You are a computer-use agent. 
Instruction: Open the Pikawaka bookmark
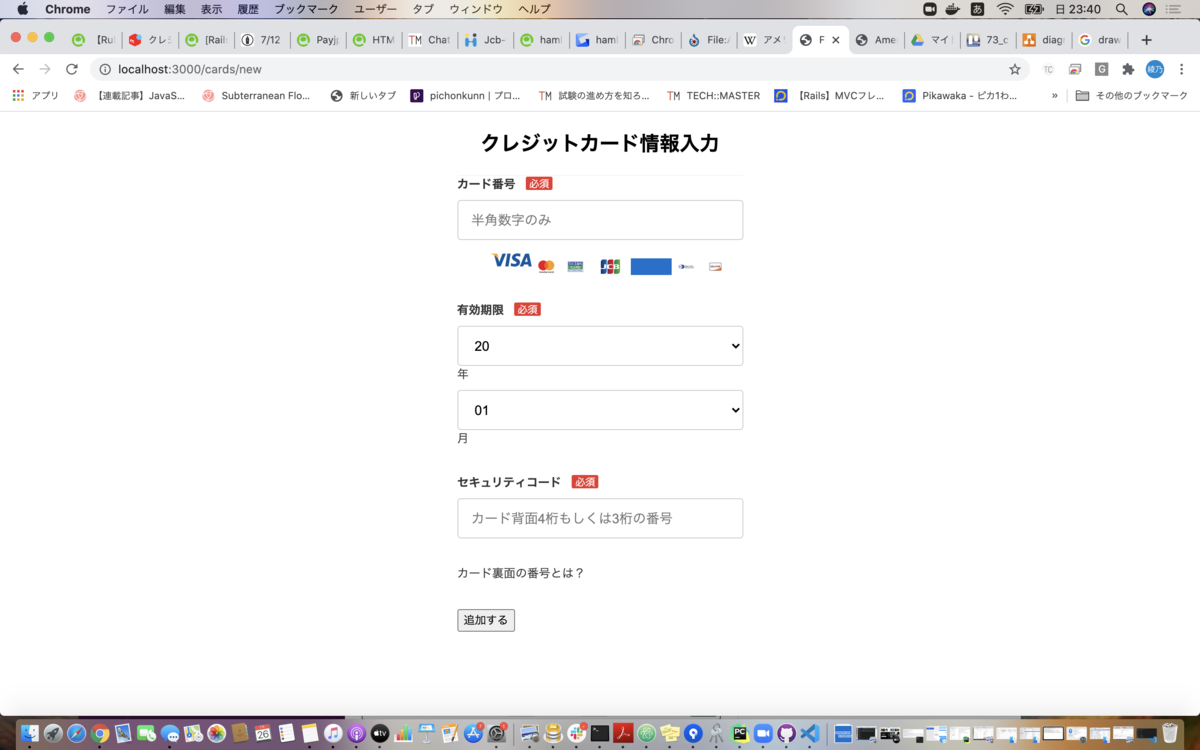pos(960,96)
